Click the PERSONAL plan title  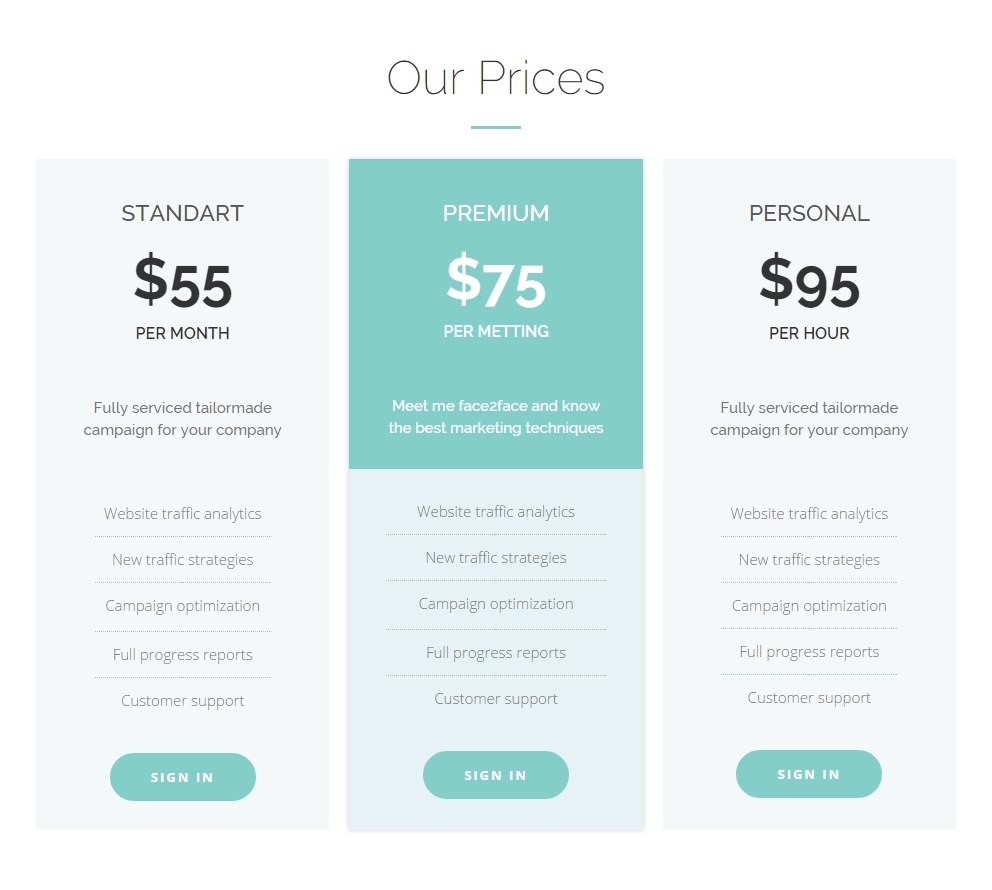[x=809, y=213]
